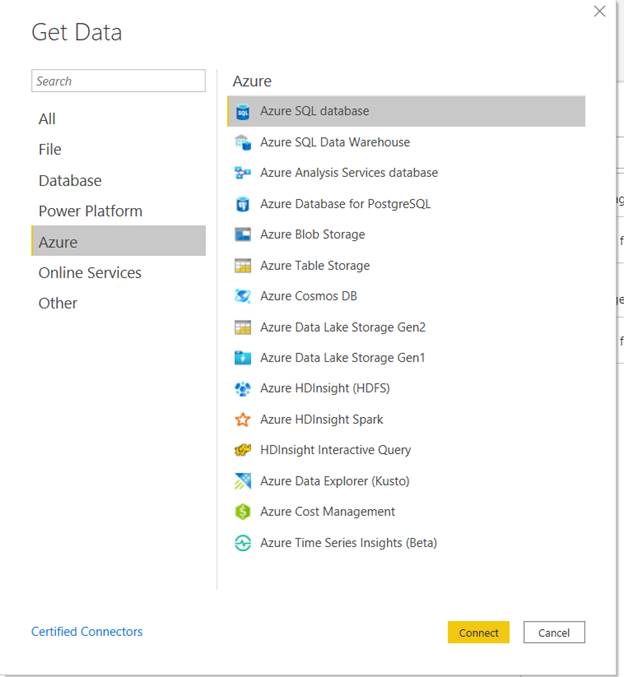This screenshot has width=624, height=677.
Task: Select the Azure Blob Storage icon
Action: (x=243, y=234)
